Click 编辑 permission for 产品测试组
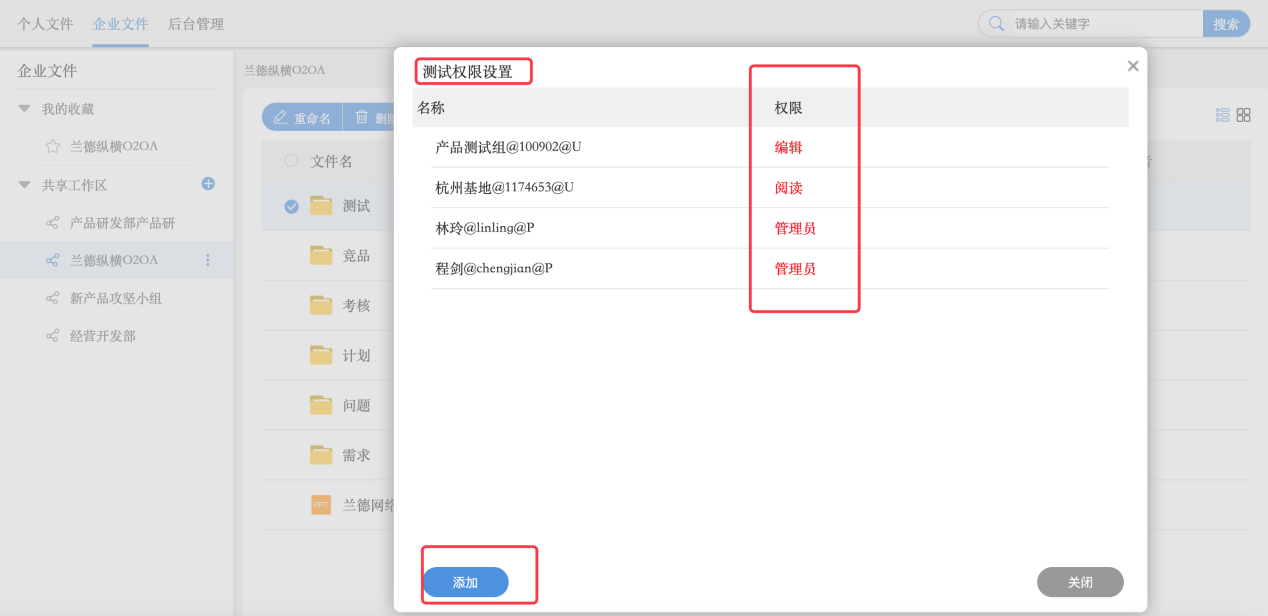This screenshot has width=1268, height=616. [789, 147]
